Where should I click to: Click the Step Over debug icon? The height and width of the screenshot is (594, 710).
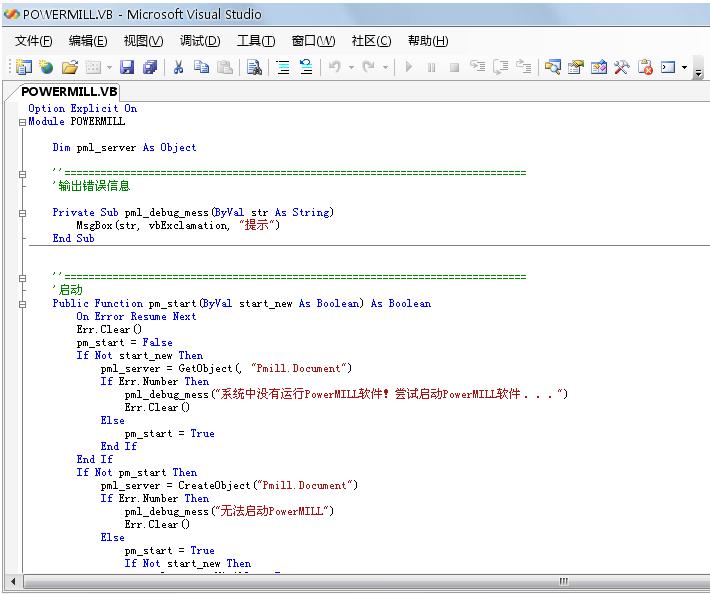500,67
